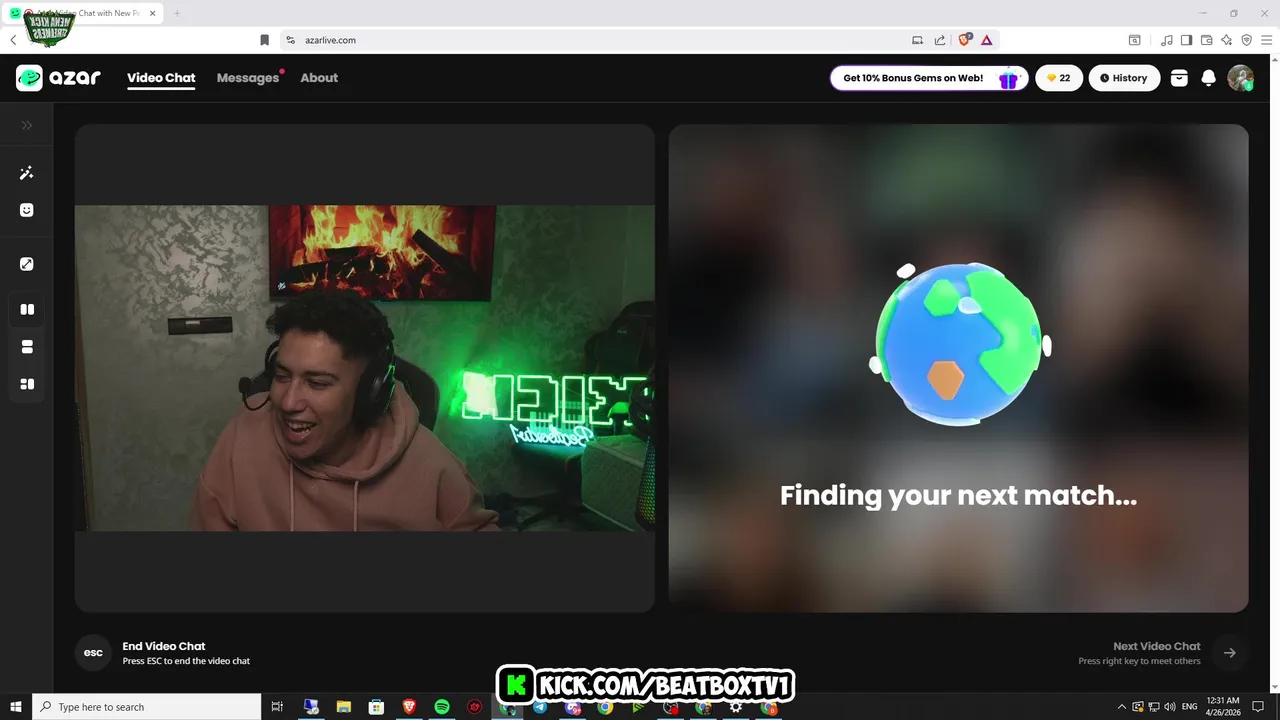This screenshot has width=1280, height=720.
Task: Open the About tab
Action: pos(319,78)
